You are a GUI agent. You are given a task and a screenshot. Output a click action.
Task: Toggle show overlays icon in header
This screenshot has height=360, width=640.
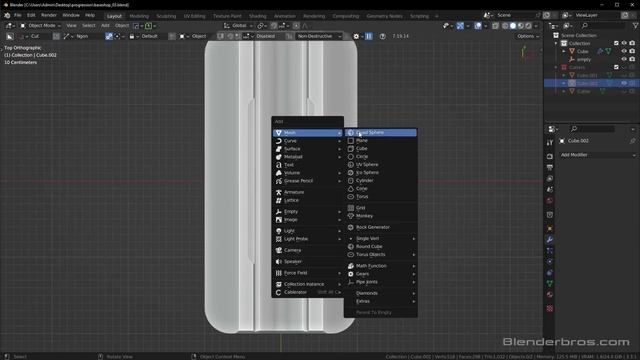click(478, 26)
